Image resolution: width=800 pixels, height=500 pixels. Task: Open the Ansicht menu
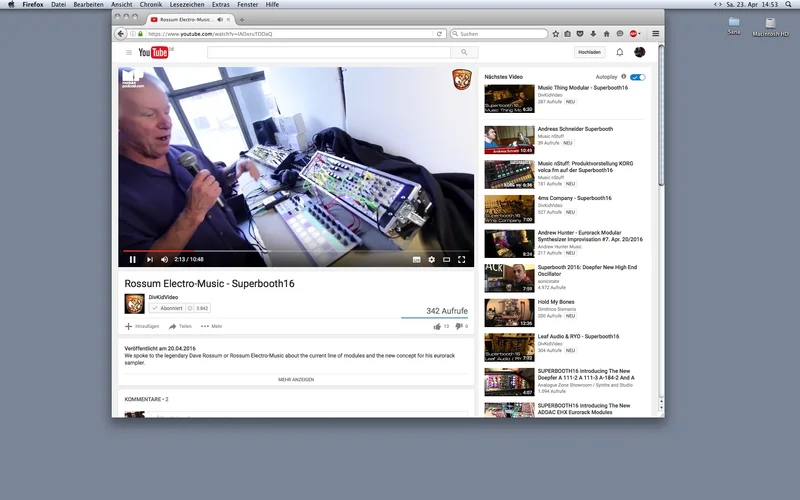[121, 5]
